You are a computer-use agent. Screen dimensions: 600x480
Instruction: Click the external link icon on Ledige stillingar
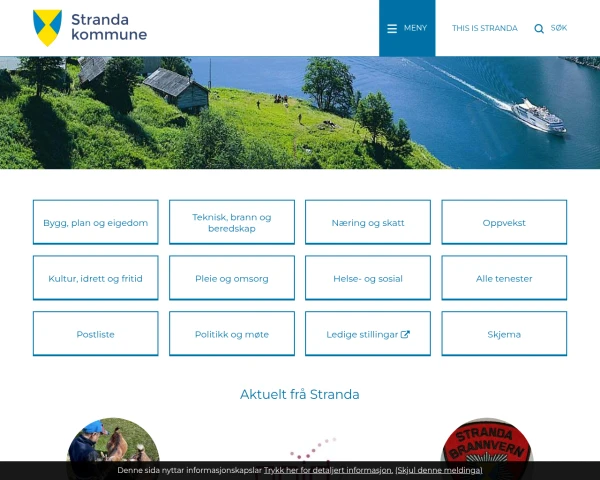(x=405, y=334)
